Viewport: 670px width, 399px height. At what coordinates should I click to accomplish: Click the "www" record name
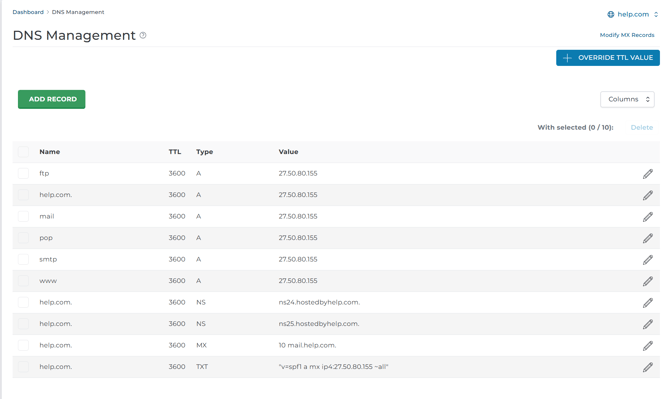click(x=48, y=281)
